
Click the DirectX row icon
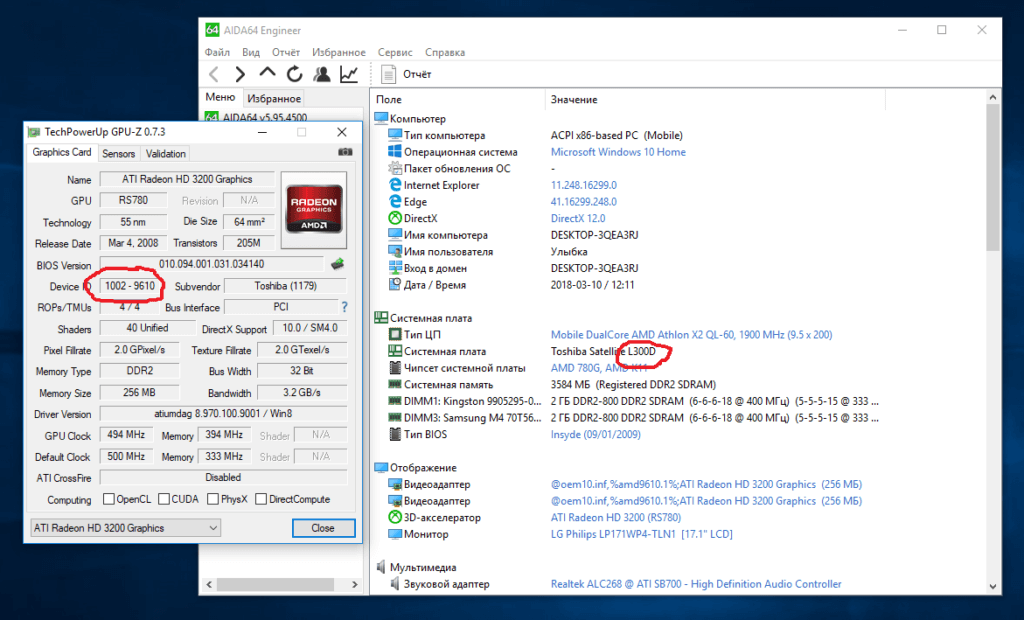[394, 218]
